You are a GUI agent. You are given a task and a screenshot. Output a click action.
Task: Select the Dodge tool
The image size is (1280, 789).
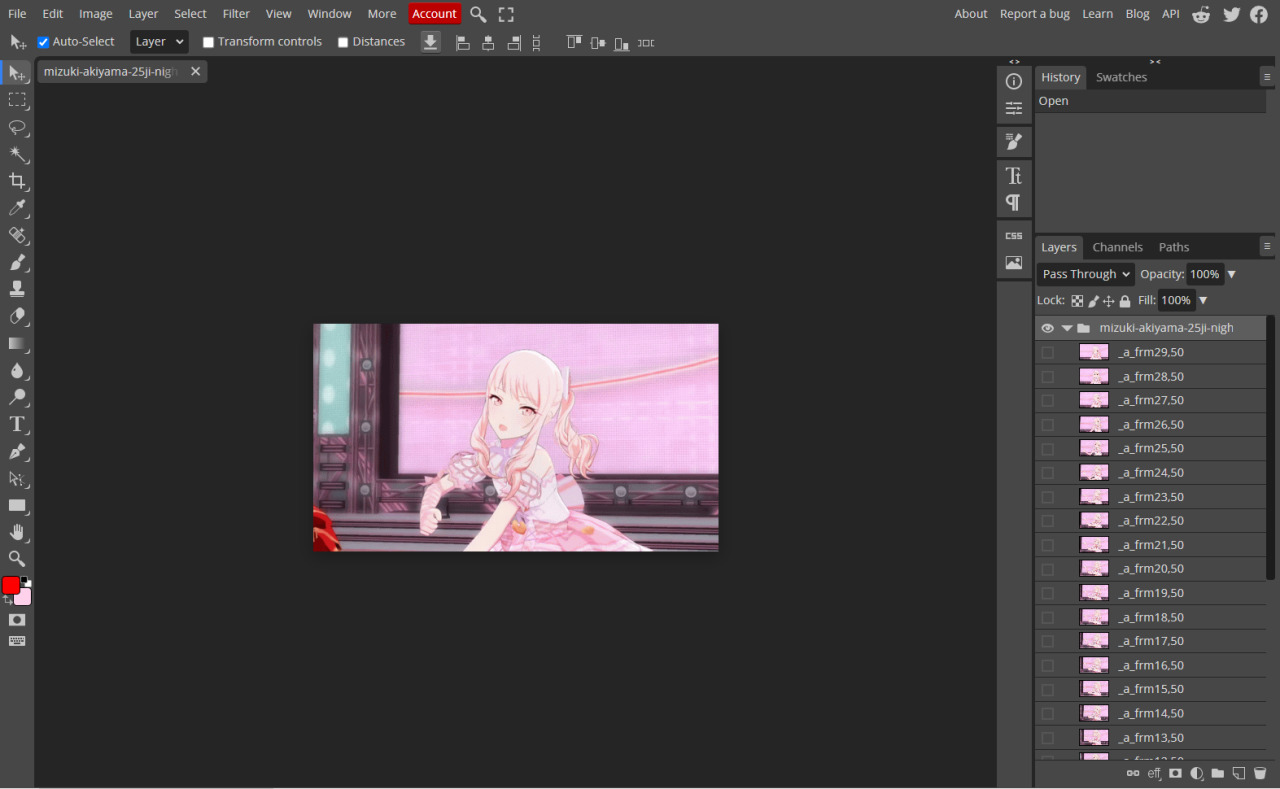click(x=17, y=397)
